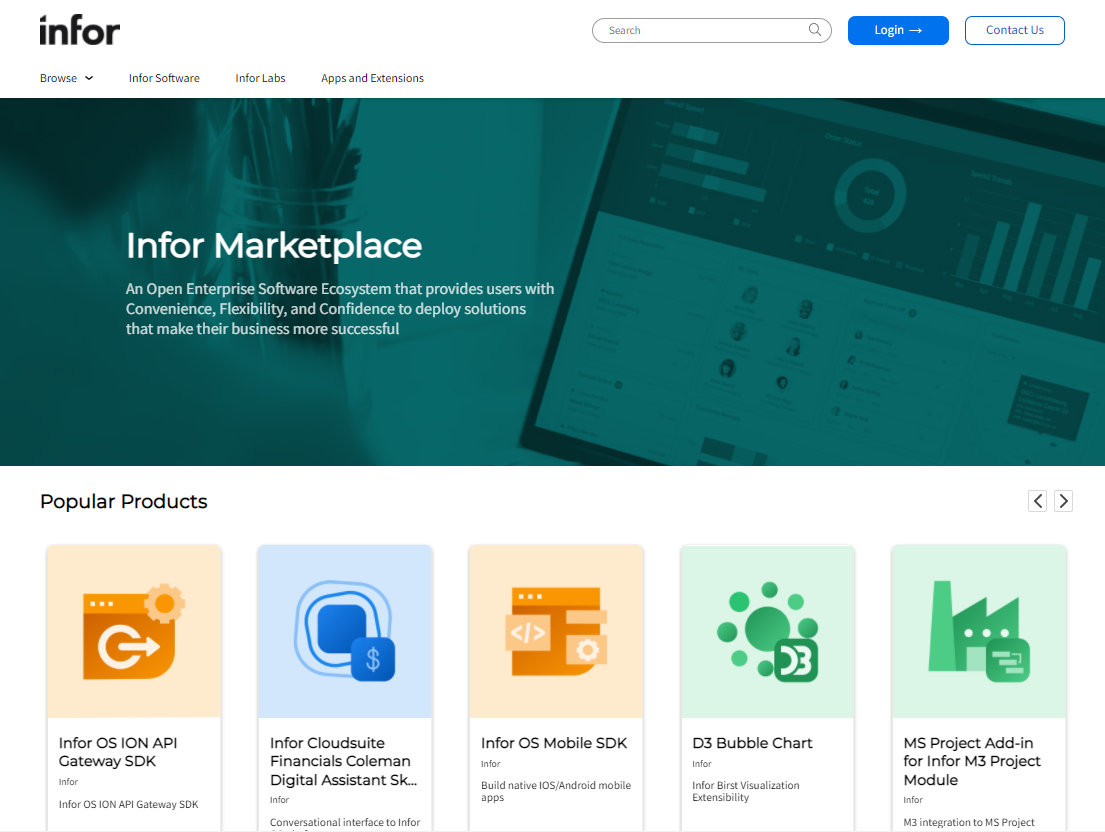Open Apps and Extensions menu item
1105x832 pixels.
[x=372, y=78]
